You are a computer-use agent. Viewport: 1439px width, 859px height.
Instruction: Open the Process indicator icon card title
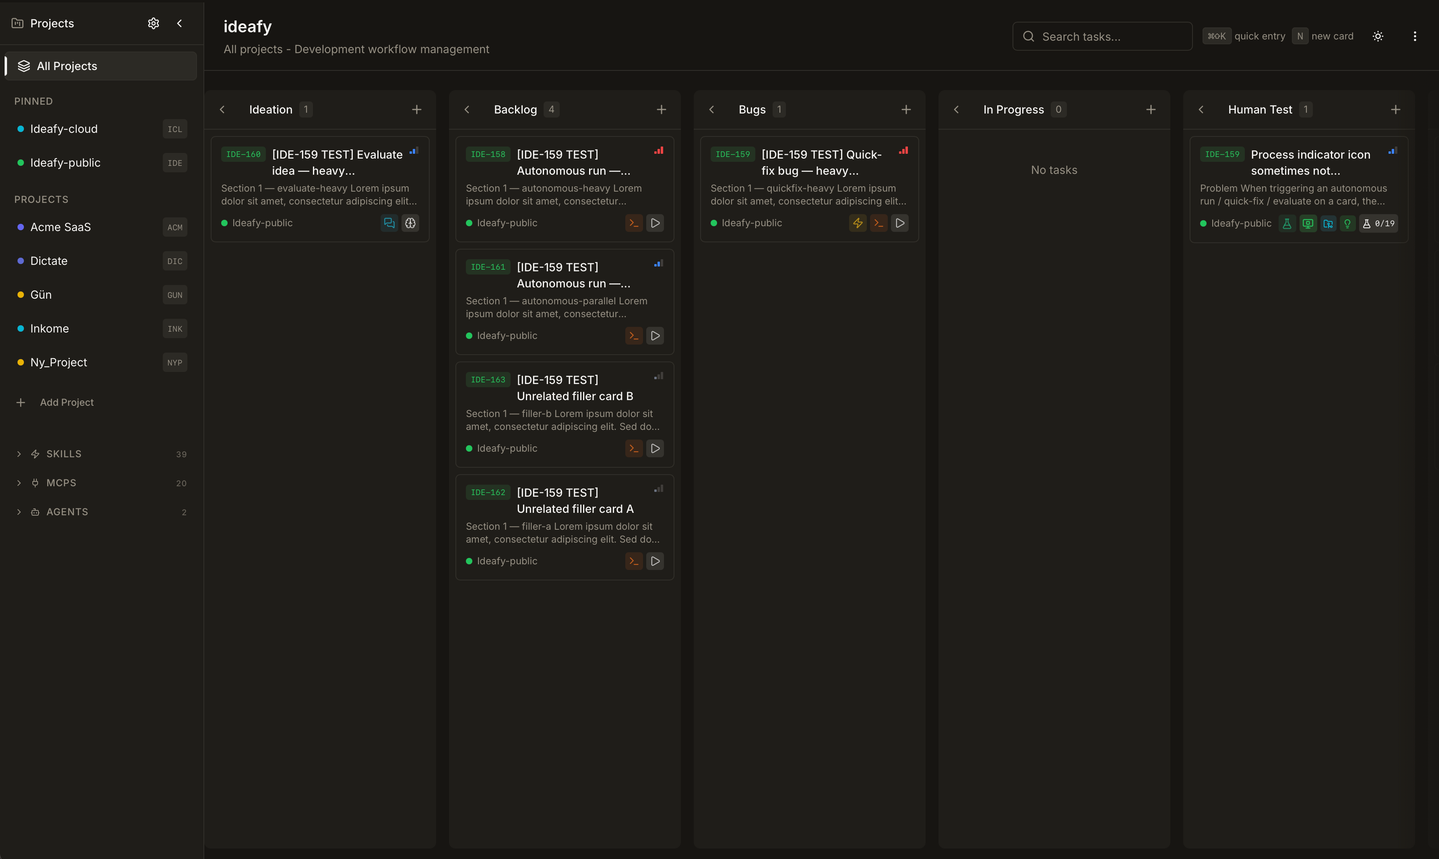pos(1310,163)
